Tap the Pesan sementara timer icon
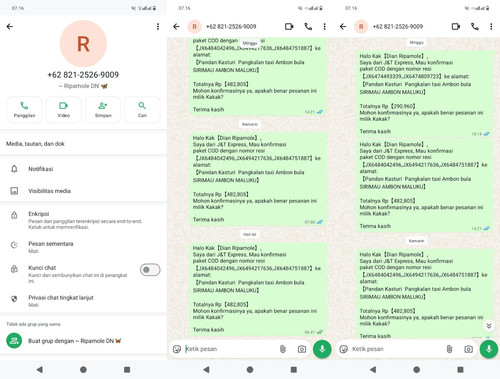The image size is (500, 379). tap(14, 245)
